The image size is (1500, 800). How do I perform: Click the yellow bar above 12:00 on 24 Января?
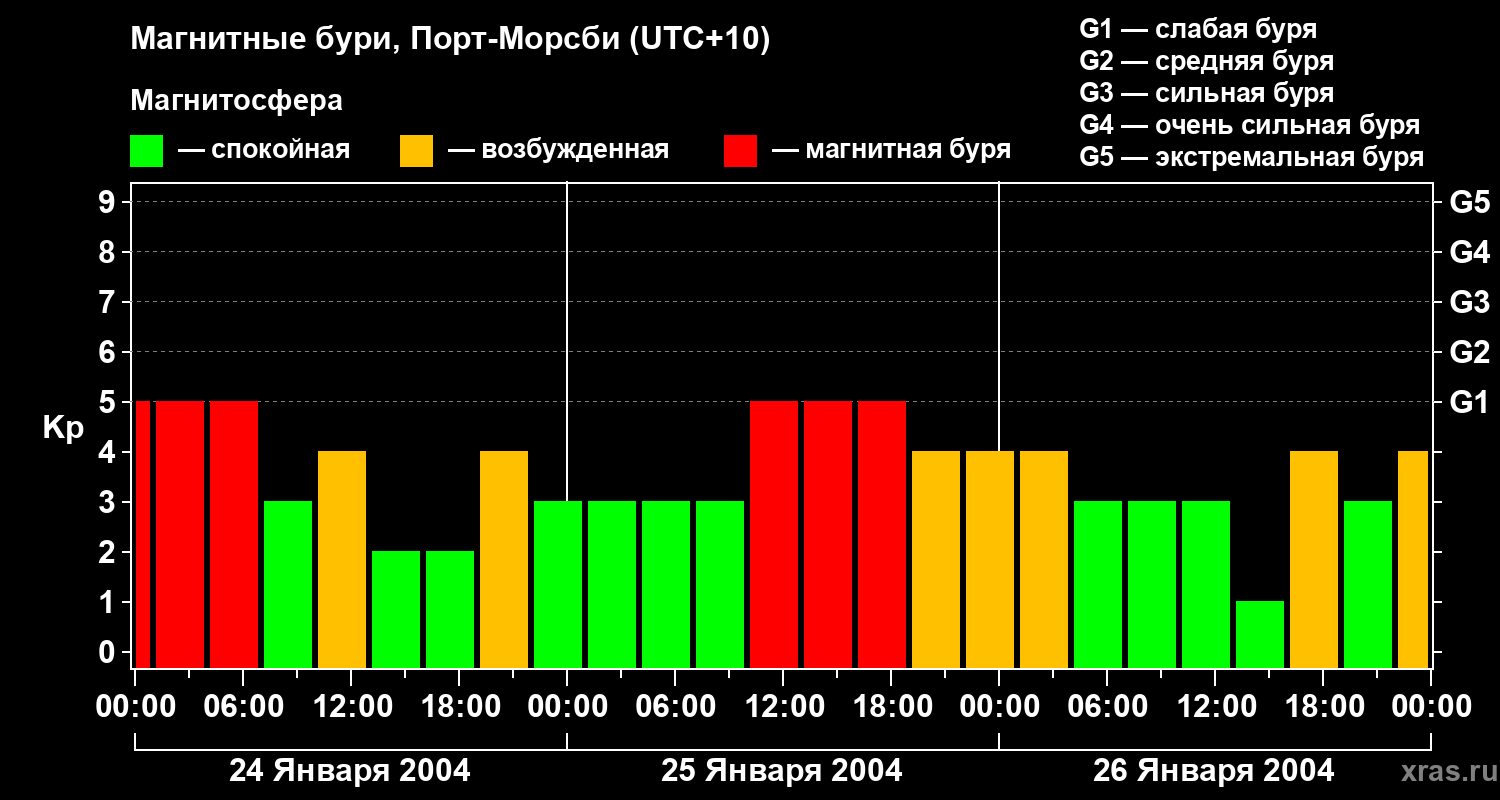click(342, 559)
